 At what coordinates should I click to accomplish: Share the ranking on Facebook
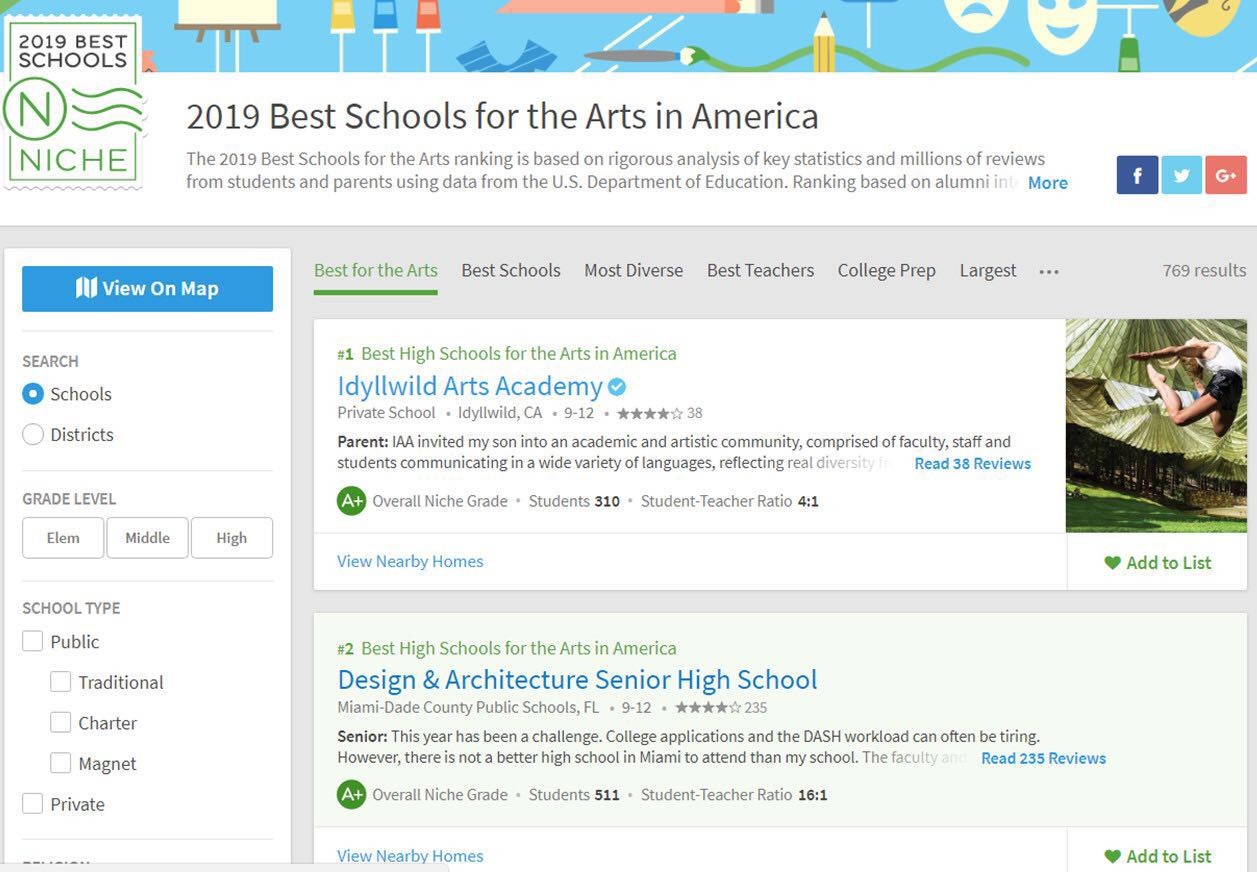click(x=1137, y=175)
